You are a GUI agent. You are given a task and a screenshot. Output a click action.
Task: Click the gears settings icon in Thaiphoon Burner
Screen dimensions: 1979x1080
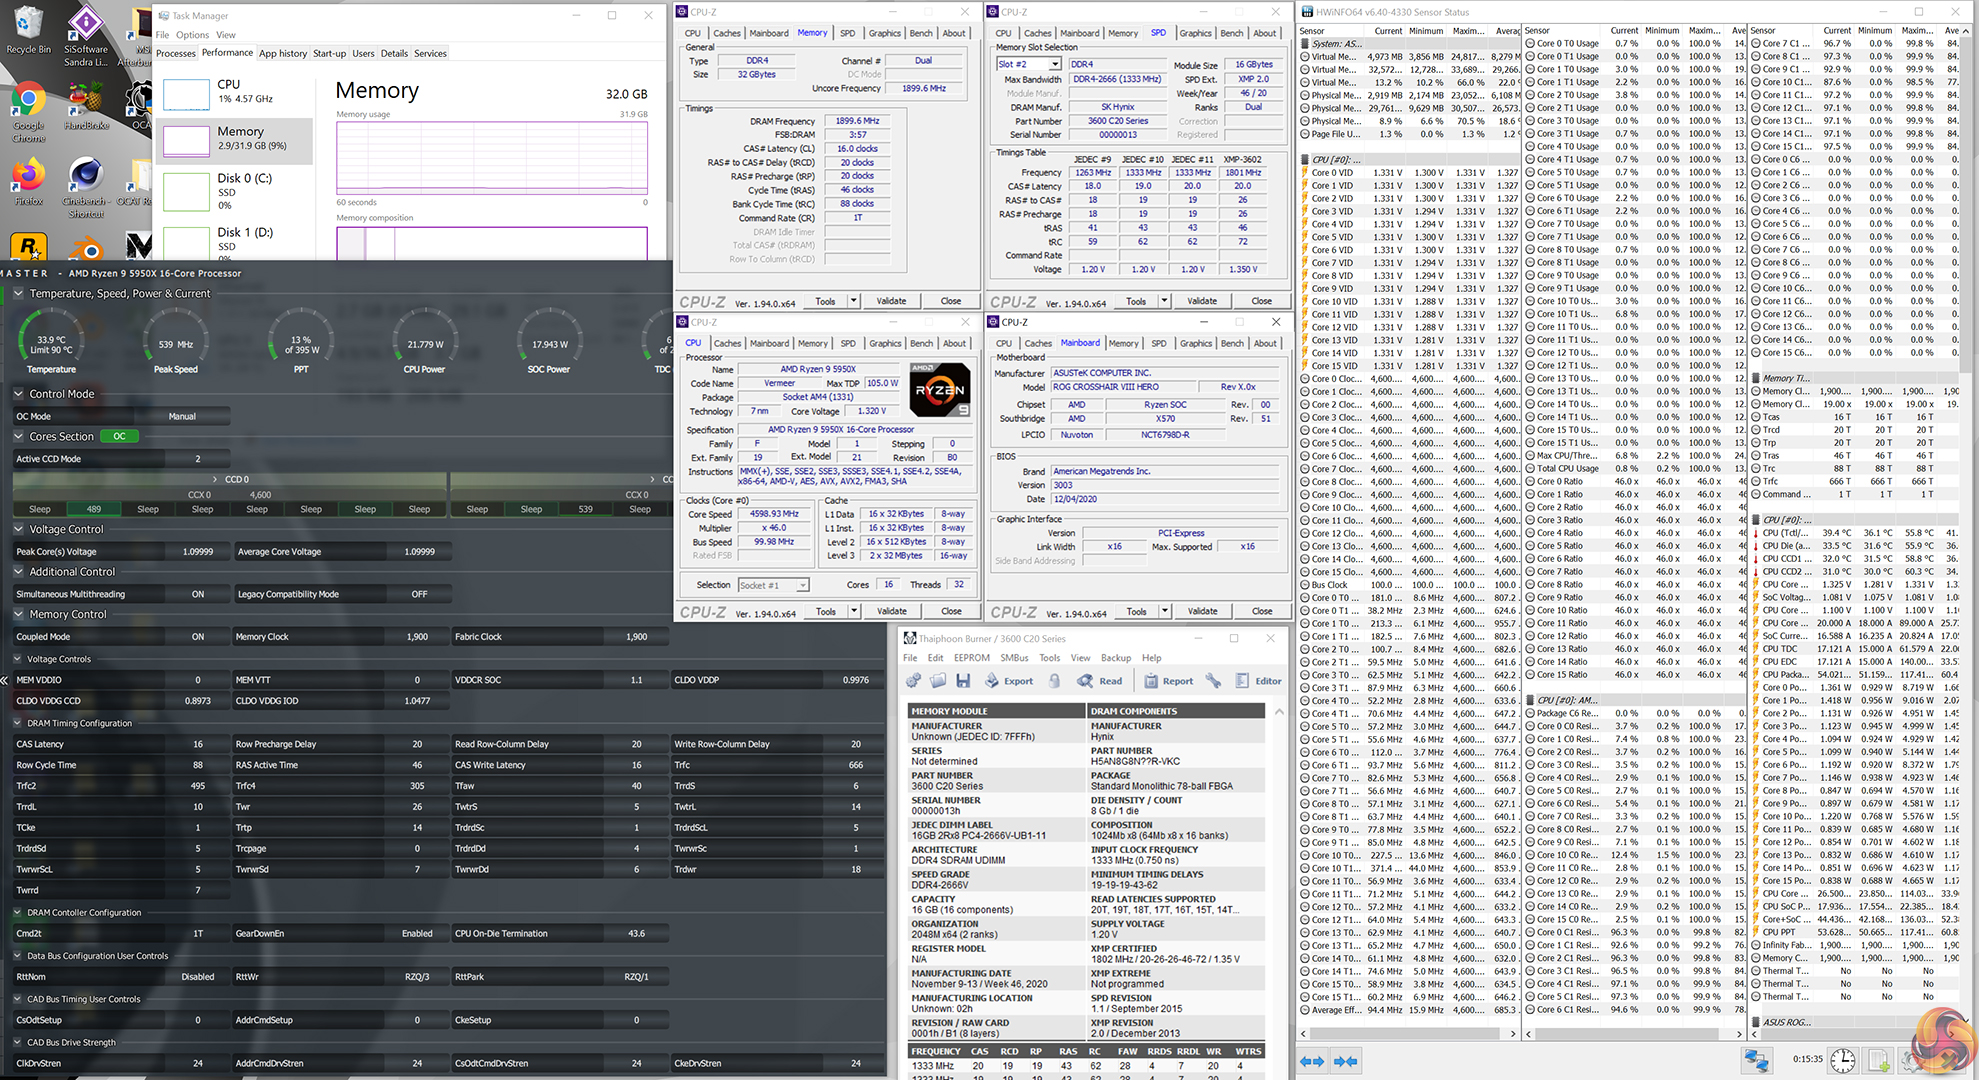point(914,681)
